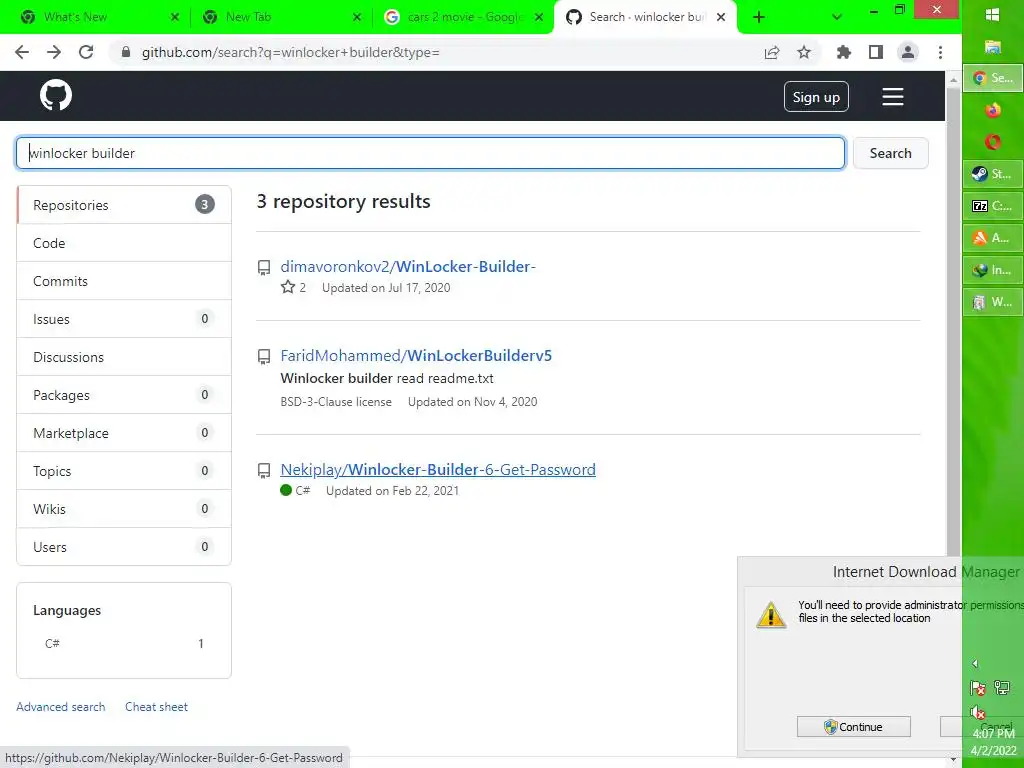Screen dimensions: 1024x768
Task: Go back using the browser back arrow
Action: click(22, 52)
